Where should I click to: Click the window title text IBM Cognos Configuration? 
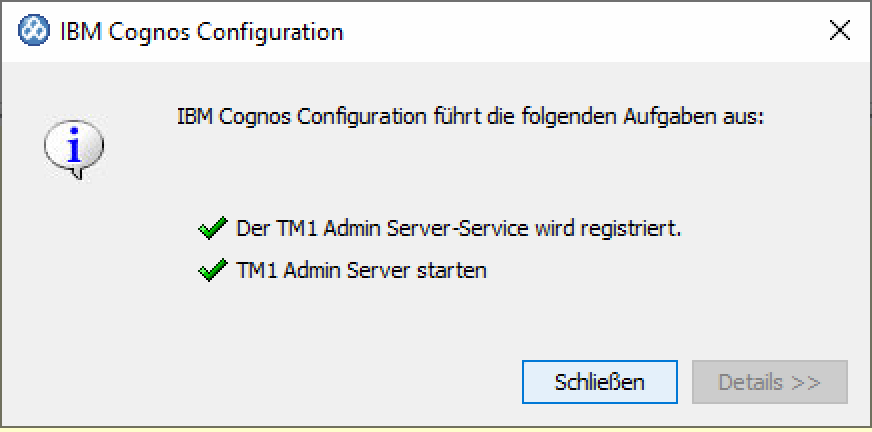tap(202, 32)
